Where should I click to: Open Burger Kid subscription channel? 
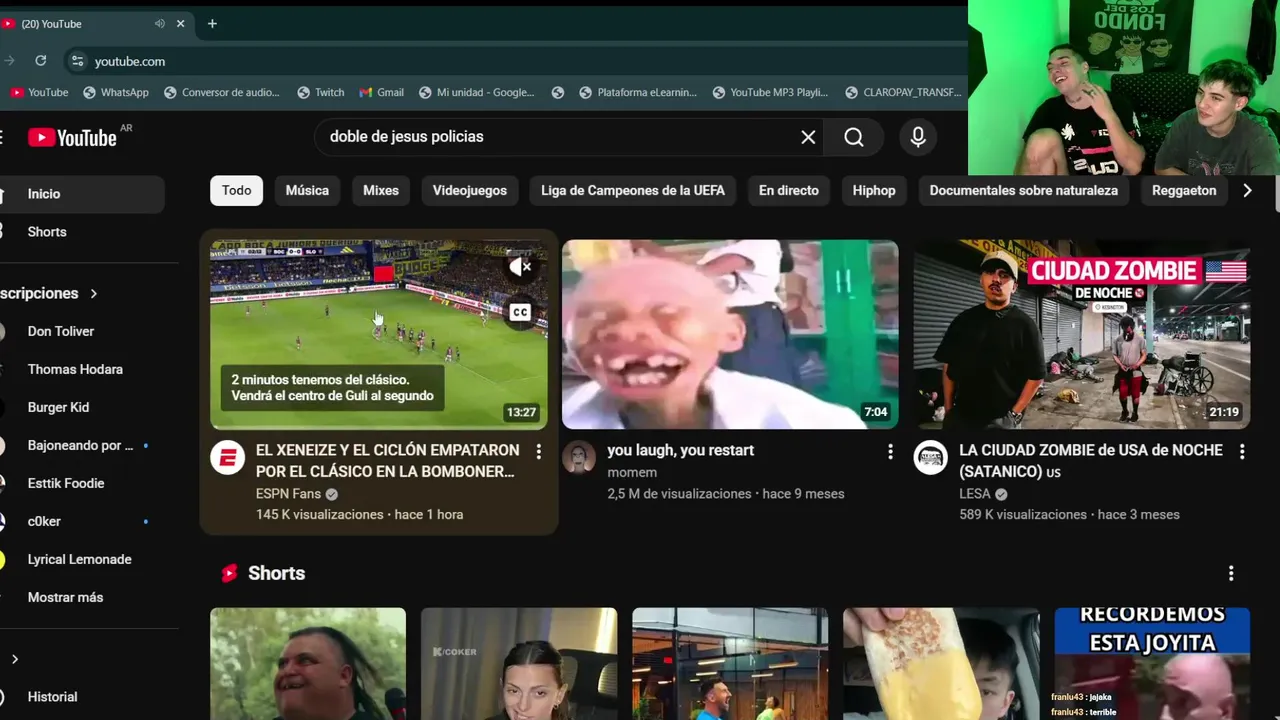pos(82,407)
